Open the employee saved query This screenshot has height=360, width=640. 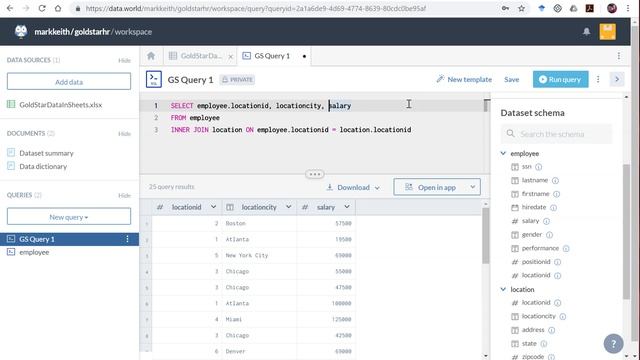(34, 252)
